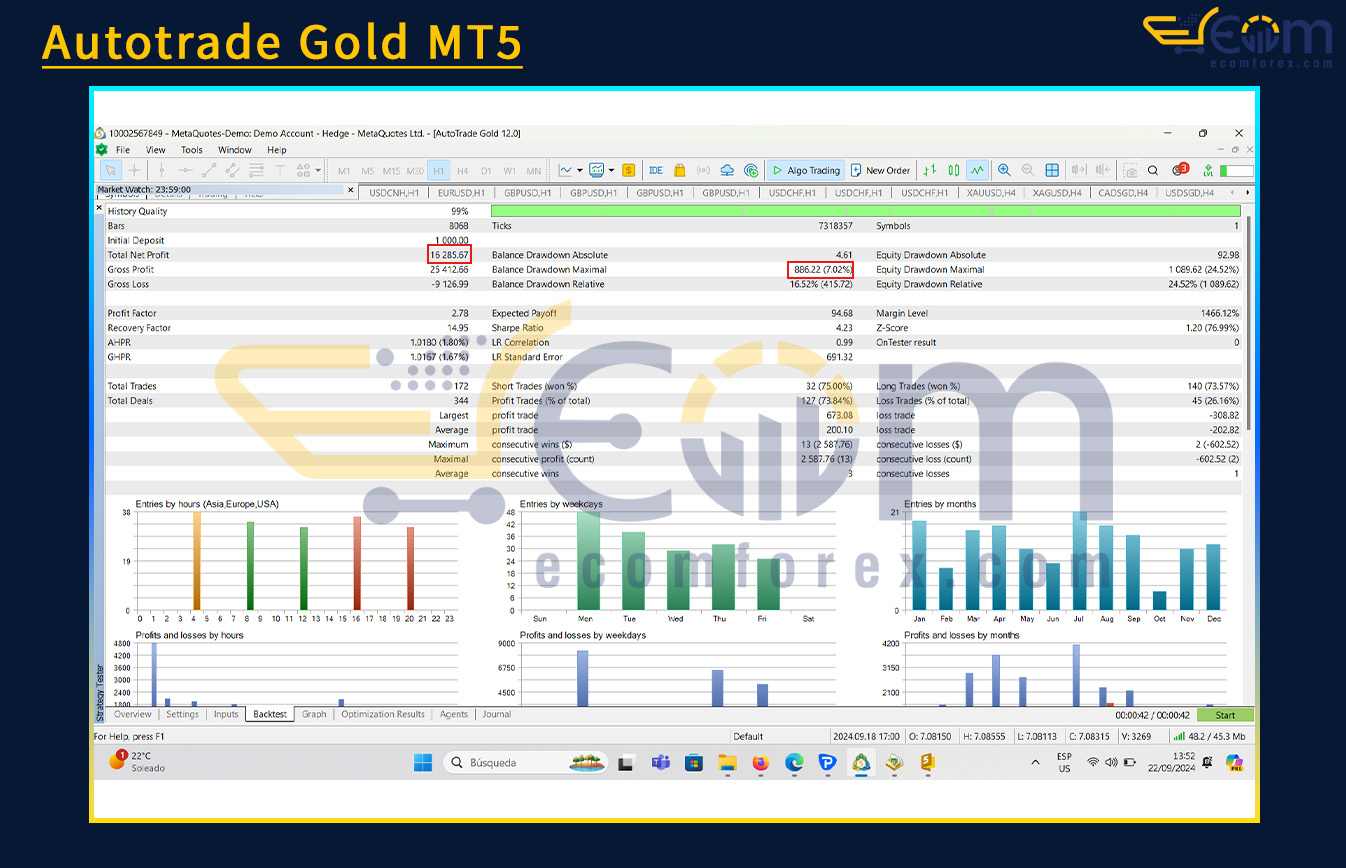This screenshot has height=868, width=1346.
Task: Open the Settings tab in Strategy Tester
Action: [x=182, y=714]
